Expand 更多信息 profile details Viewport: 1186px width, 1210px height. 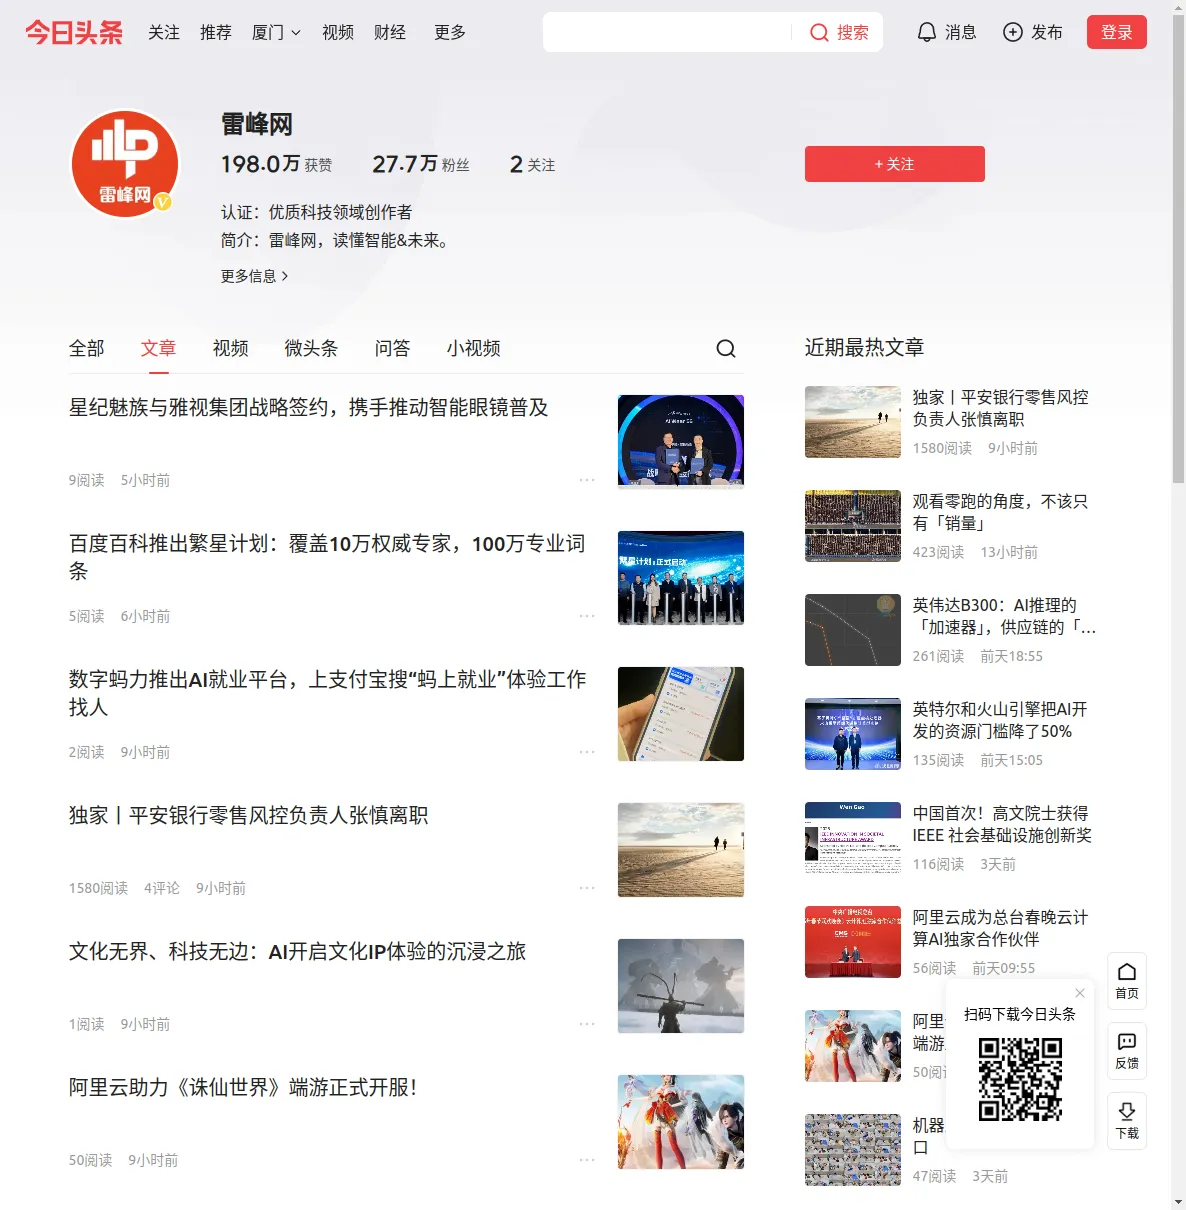click(x=255, y=276)
